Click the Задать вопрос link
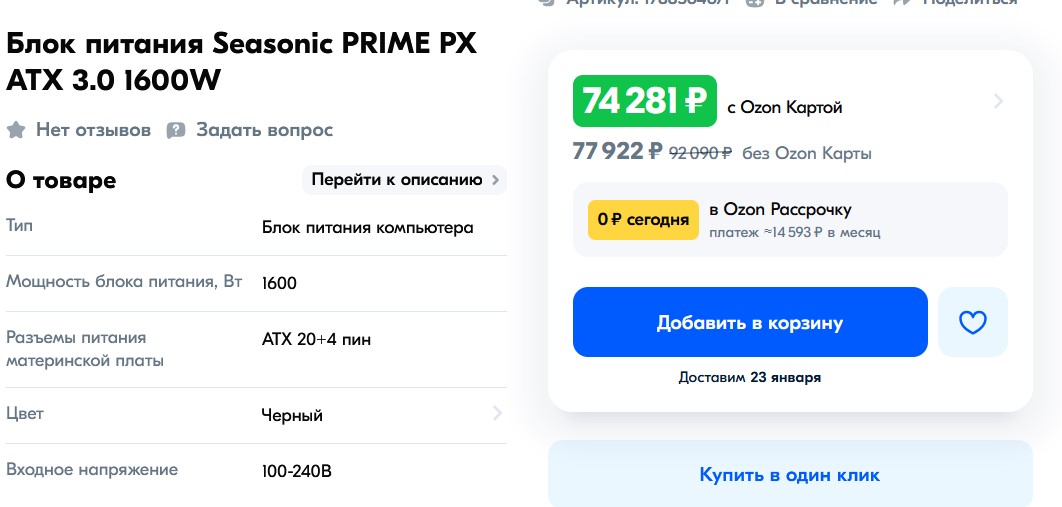The height and width of the screenshot is (507, 1062). coord(264,130)
